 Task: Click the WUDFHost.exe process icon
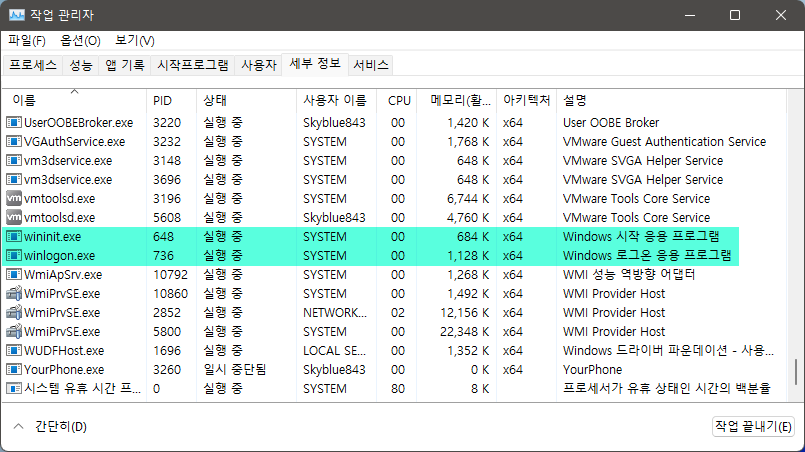point(14,350)
